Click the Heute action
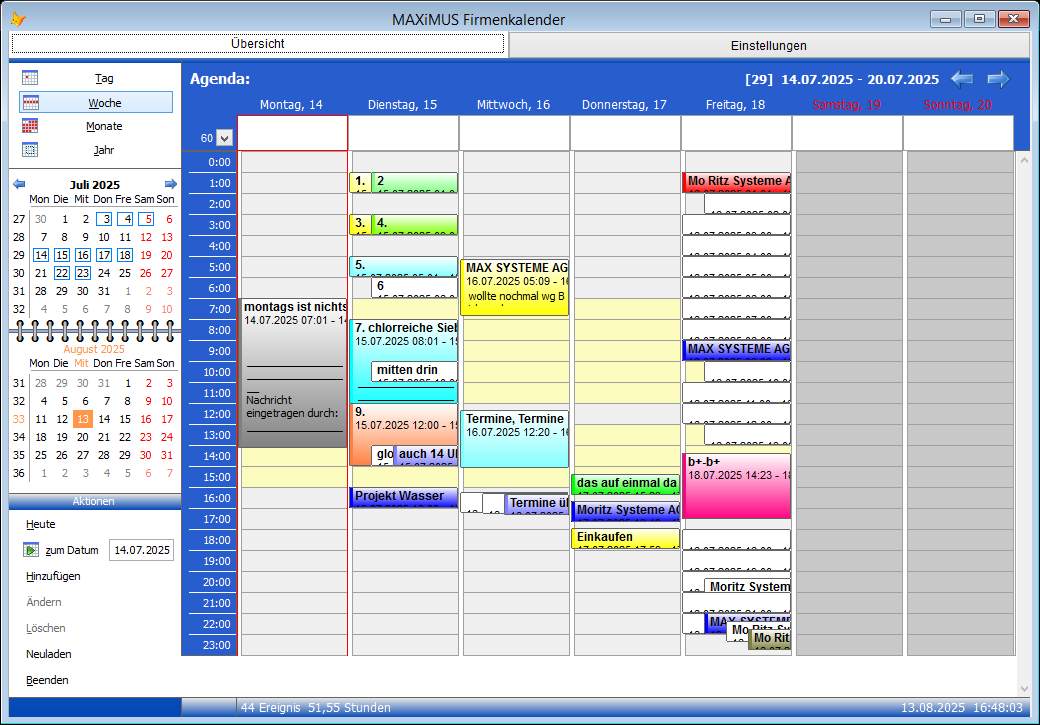 click(41, 524)
